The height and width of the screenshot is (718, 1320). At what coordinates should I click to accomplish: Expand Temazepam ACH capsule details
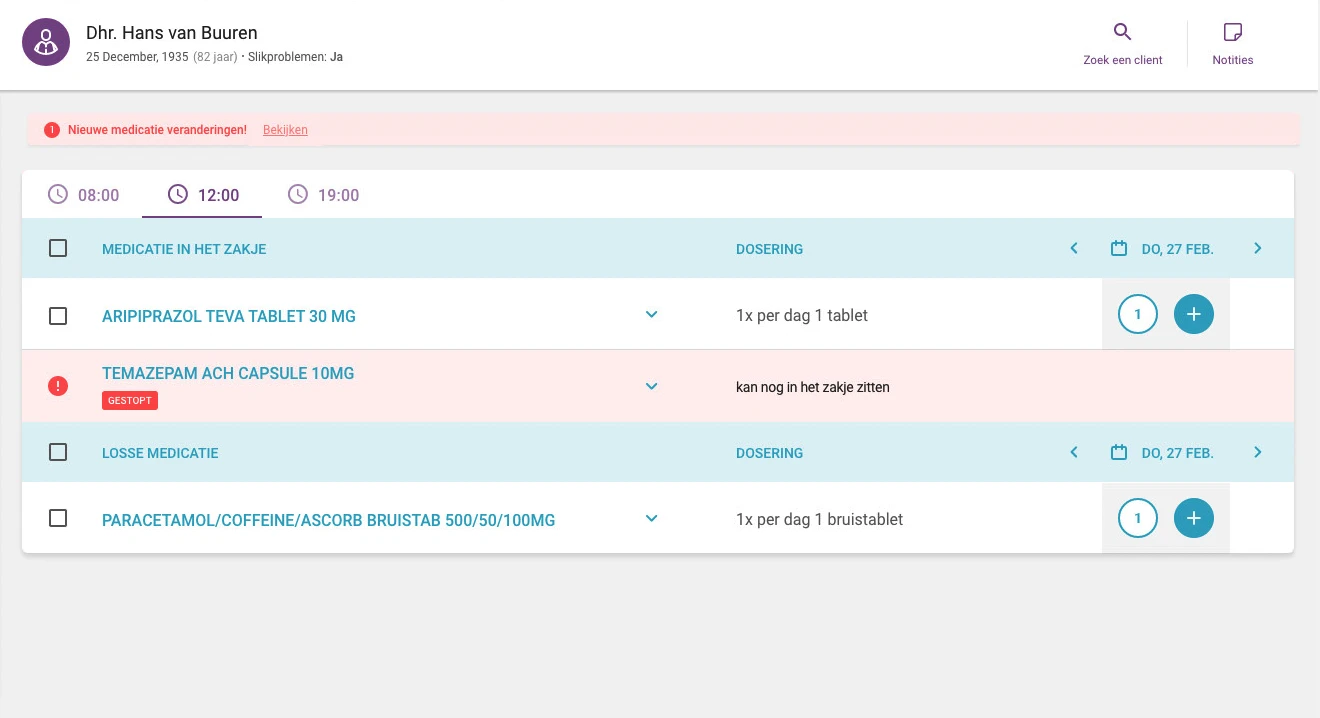tap(651, 386)
